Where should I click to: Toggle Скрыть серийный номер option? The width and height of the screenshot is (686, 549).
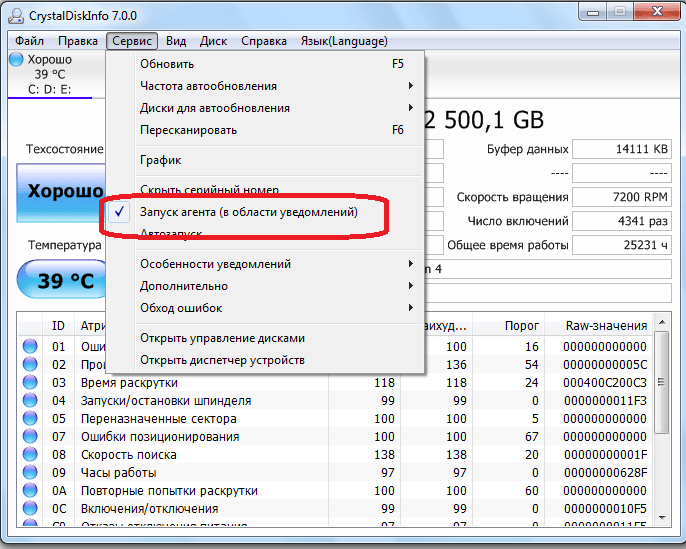(209, 190)
